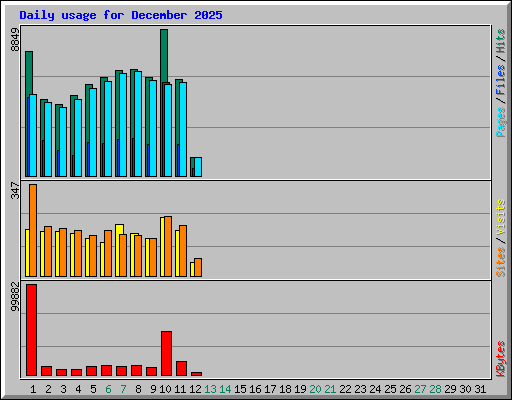Select day 25 on the date axis

click(x=390, y=389)
